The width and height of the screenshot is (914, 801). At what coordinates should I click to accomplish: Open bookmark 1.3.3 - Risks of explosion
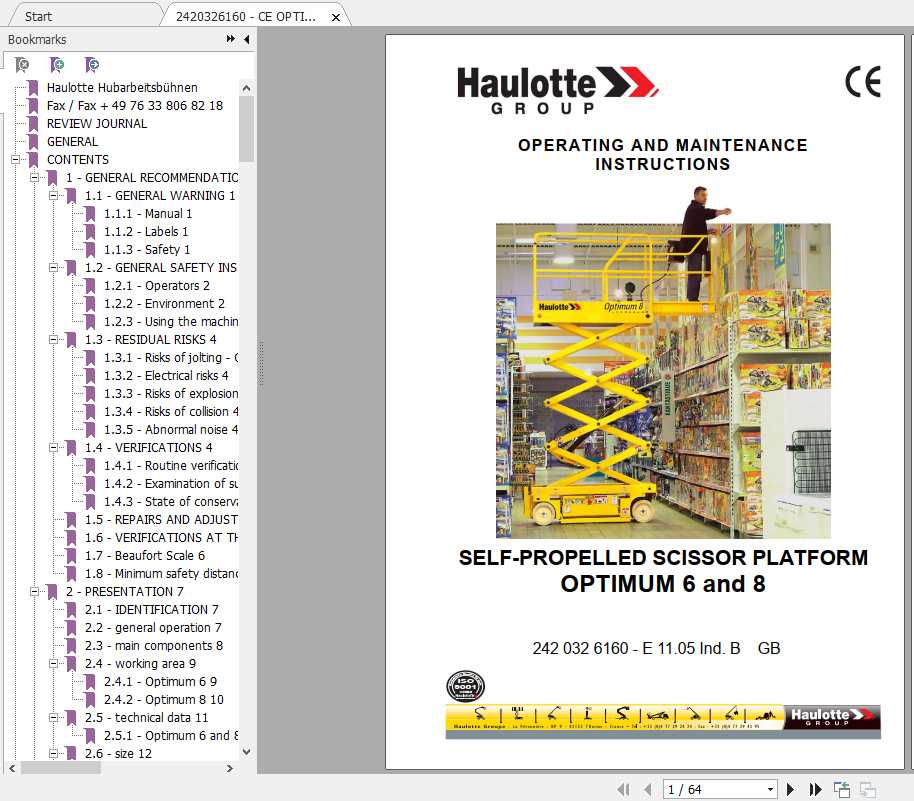(x=171, y=394)
